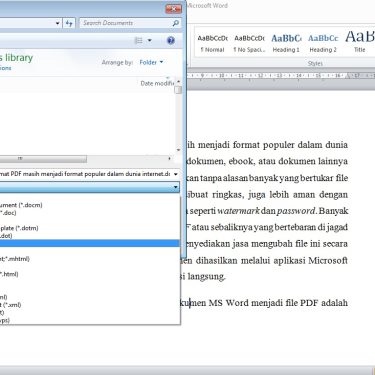Viewport: 375px width, 375px height.
Task: Collapse the Save as type dropdown
Action: tap(176, 187)
